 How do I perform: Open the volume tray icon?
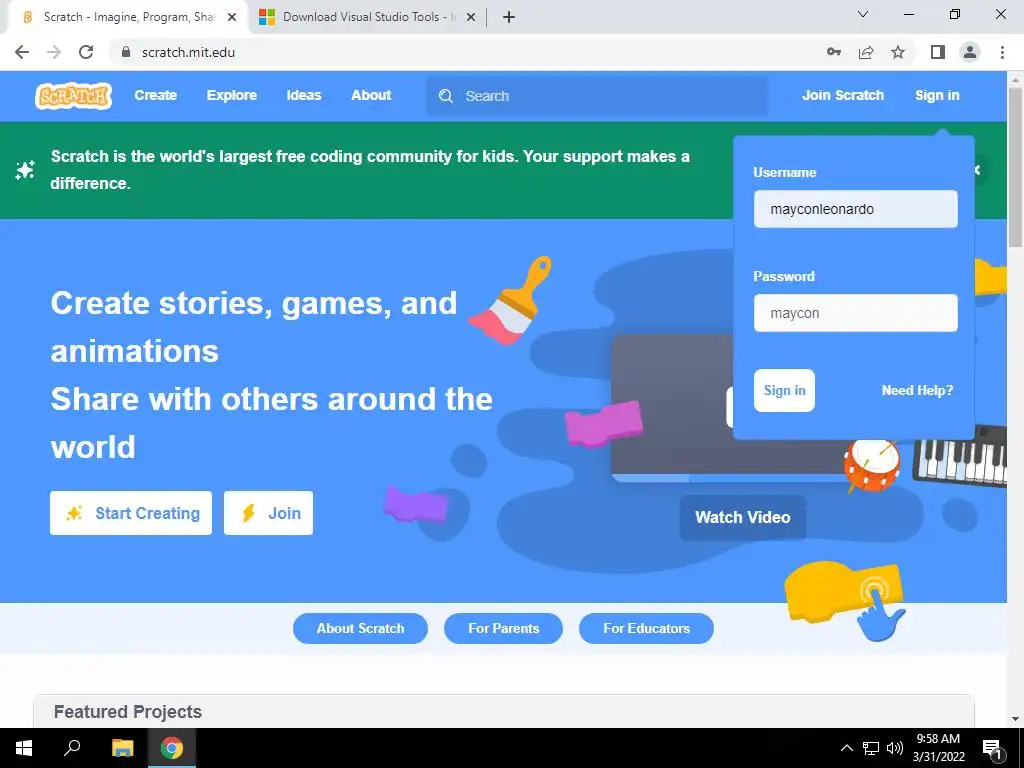(895, 748)
